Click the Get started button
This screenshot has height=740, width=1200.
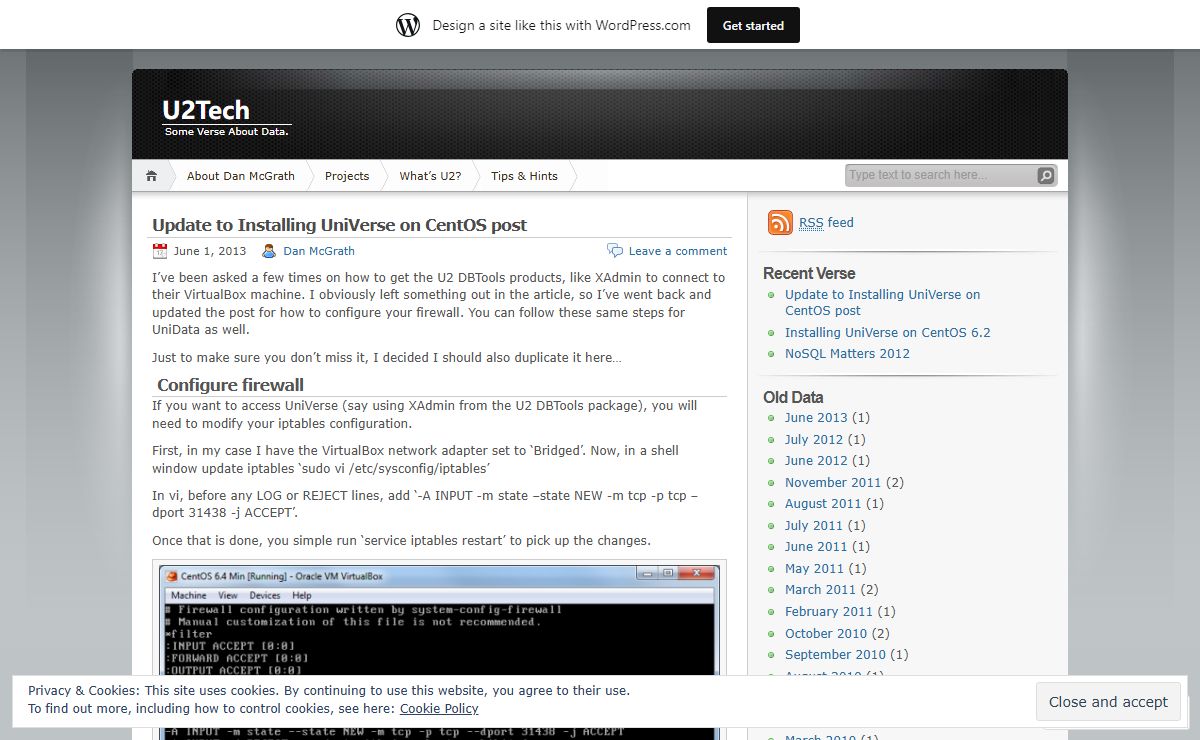pyautogui.click(x=753, y=25)
